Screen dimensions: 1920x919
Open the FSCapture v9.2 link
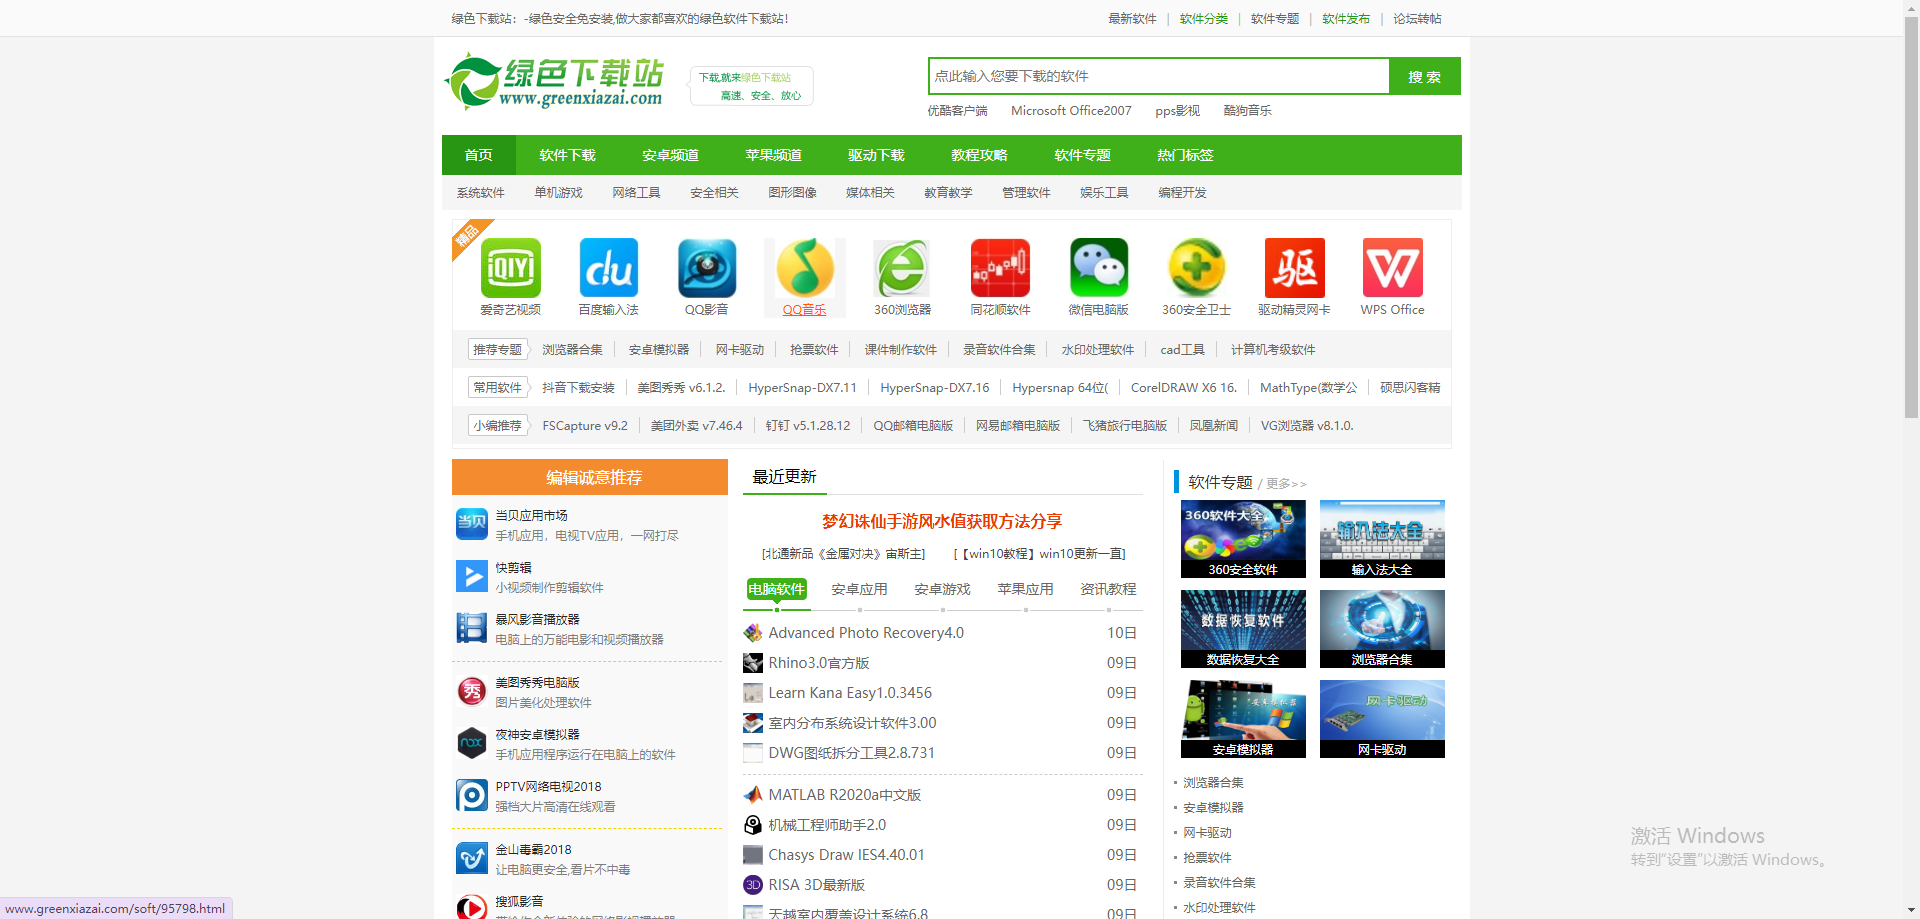point(585,426)
